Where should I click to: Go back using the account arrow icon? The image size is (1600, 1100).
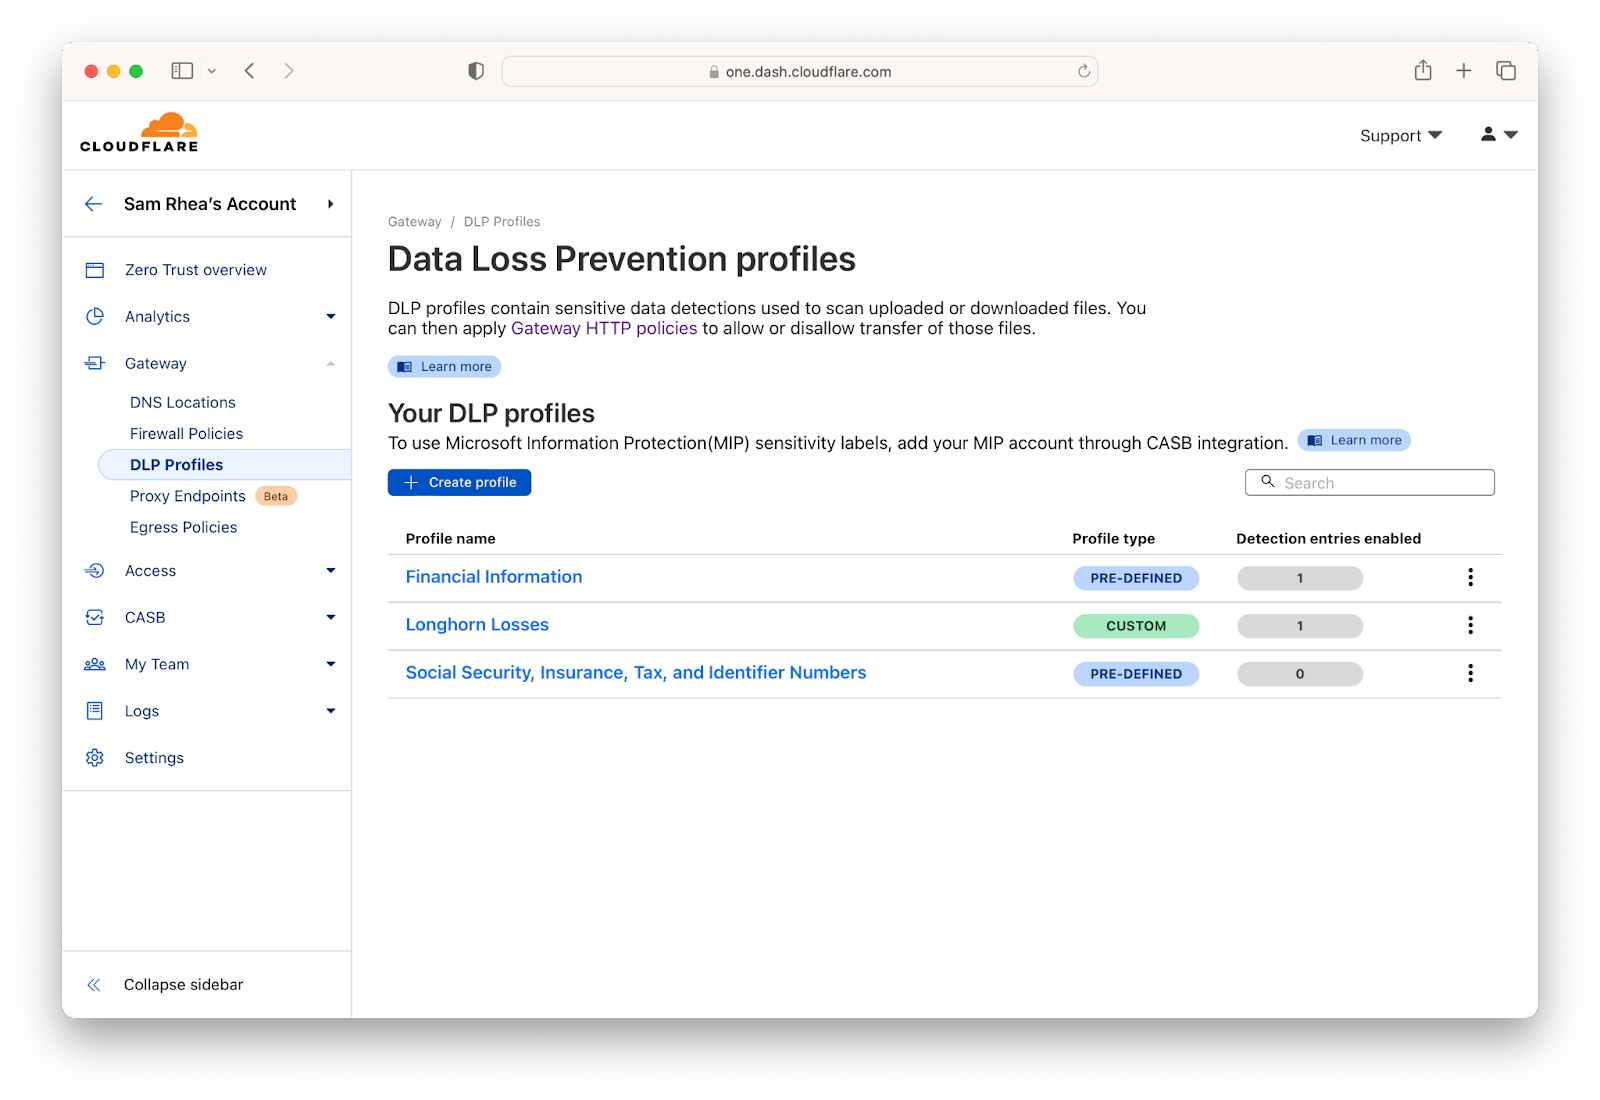click(94, 204)
